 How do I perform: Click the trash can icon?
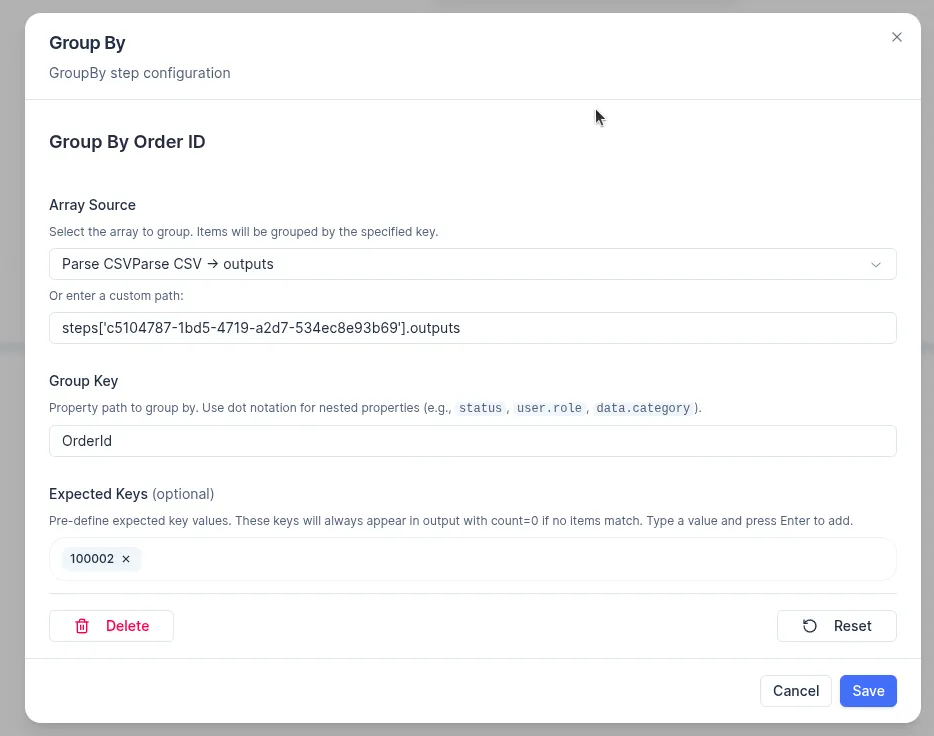[82, 626]
